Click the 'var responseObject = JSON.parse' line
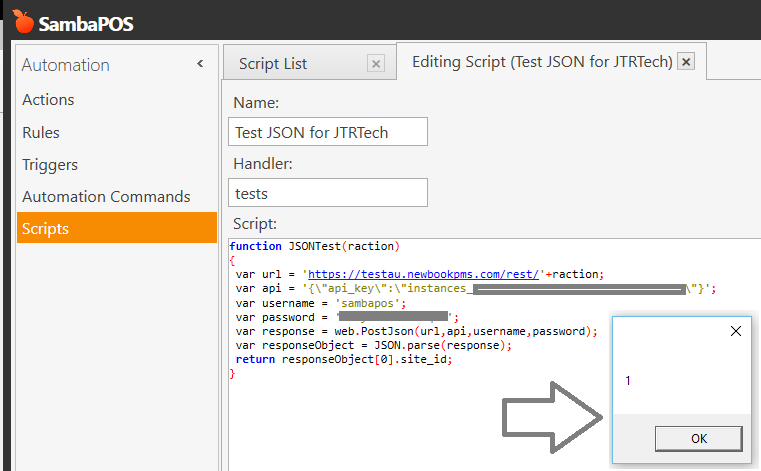Screen dimensions: 761x471 [374, 345]
